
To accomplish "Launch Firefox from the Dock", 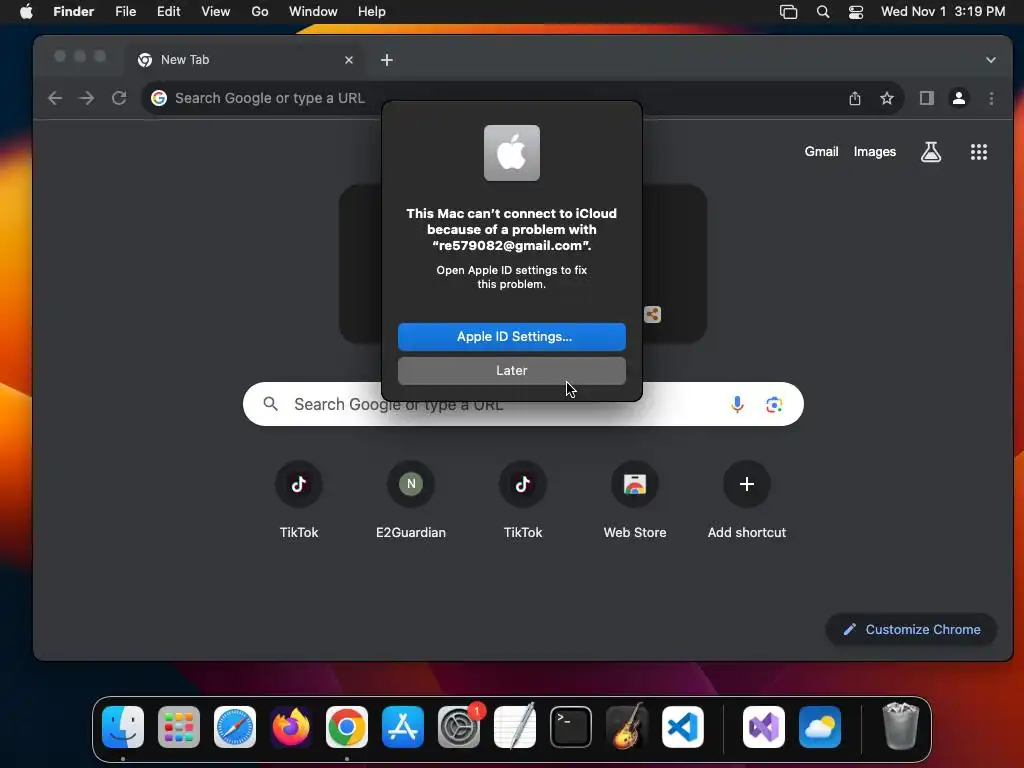I will (291, 727).
